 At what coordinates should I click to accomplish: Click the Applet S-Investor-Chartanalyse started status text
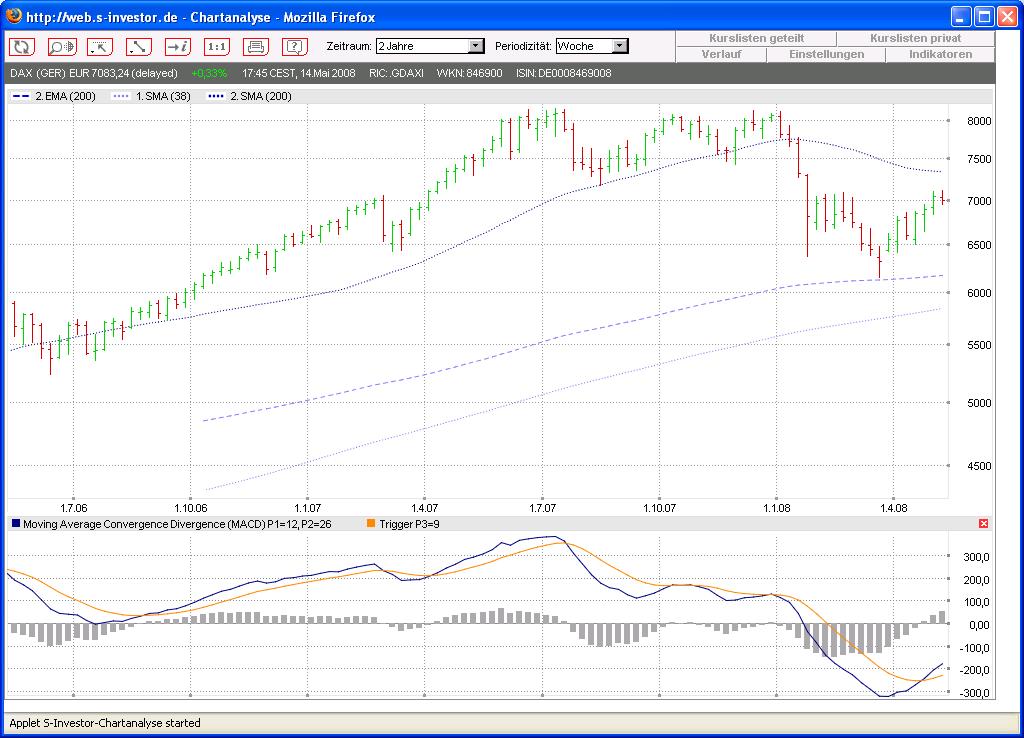(x=104, y=723)
